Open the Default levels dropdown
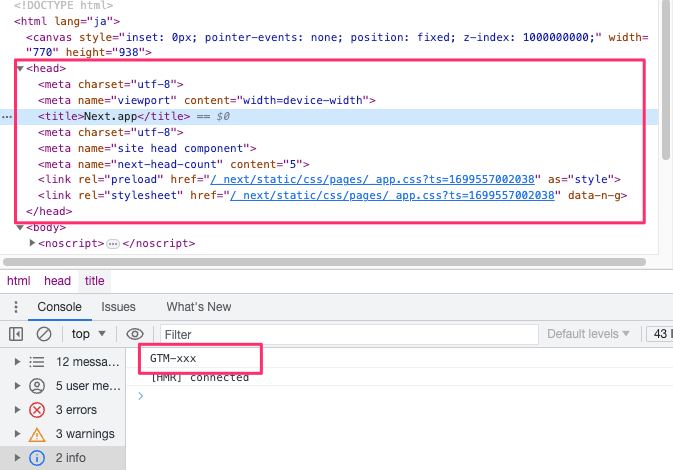673x470 pixels. (x=588, y=334)
